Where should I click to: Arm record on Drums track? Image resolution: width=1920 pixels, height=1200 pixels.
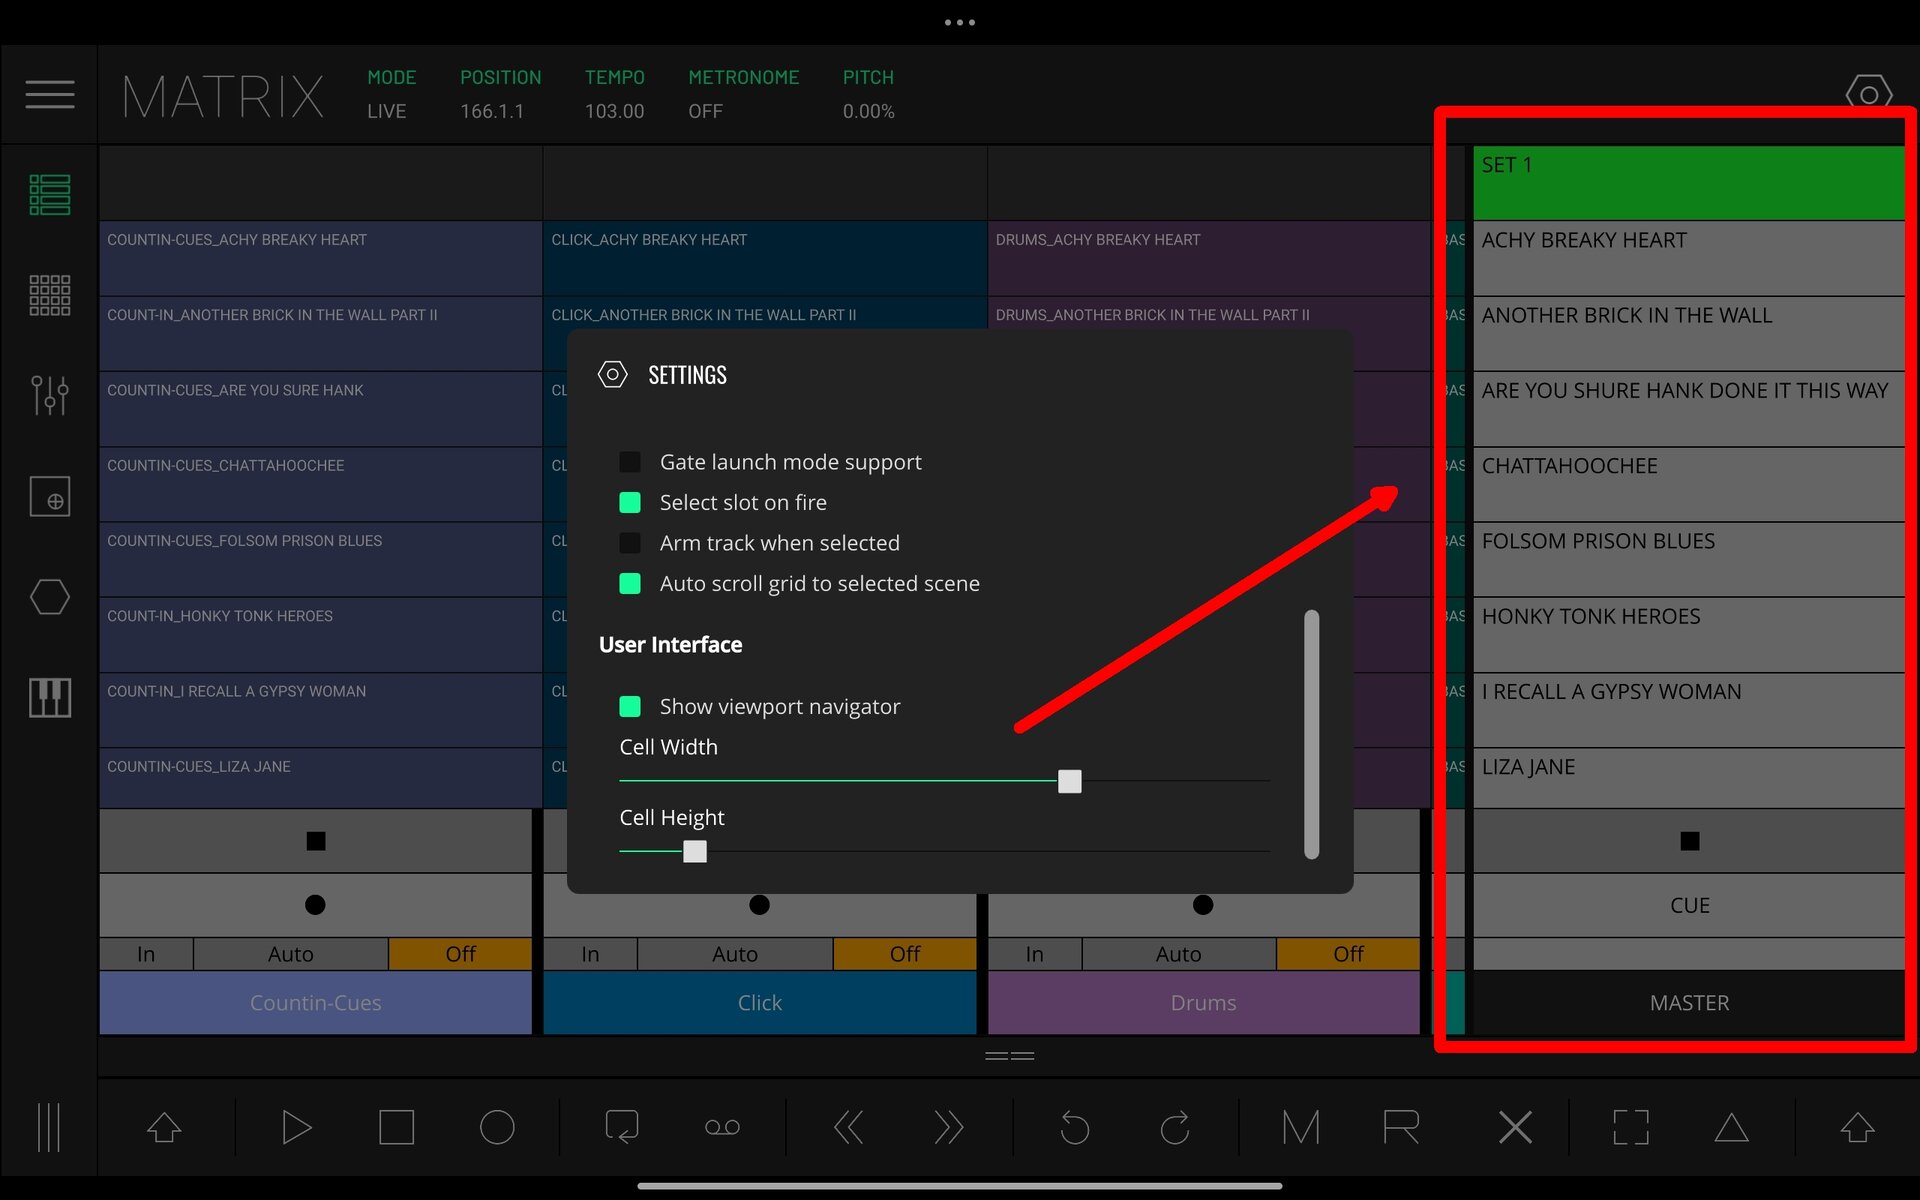[1203, 905]
